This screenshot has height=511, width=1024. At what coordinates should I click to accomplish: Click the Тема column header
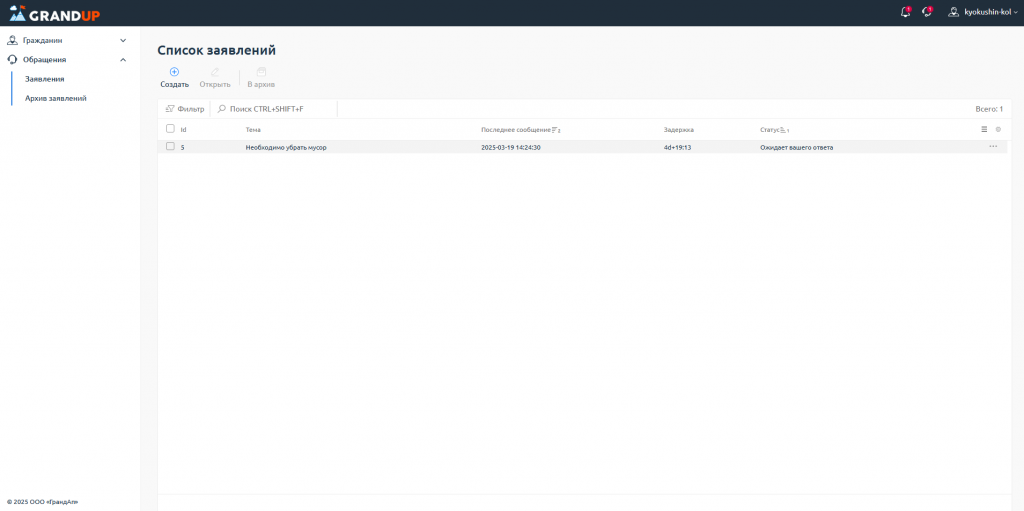coord(253,130)
